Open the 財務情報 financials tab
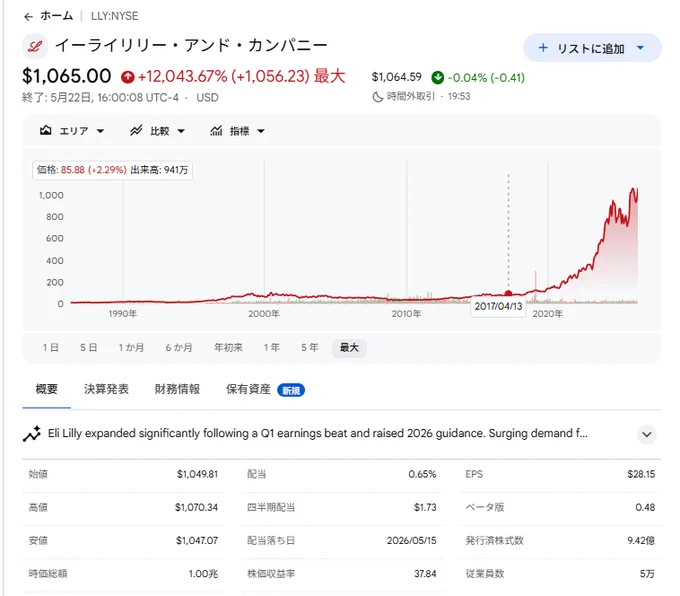This screenshot has width=680, height=596. 177,389
